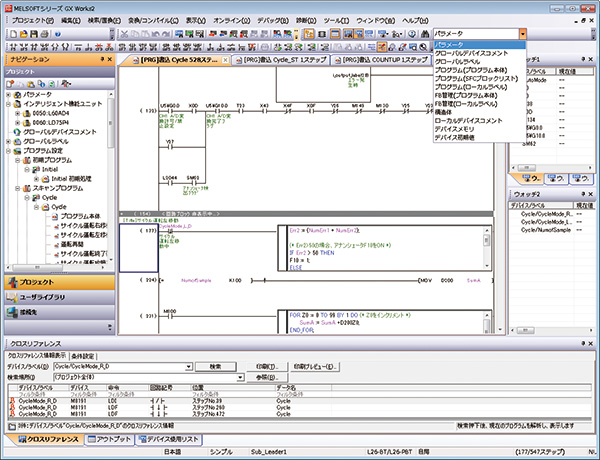This screenshot has width=600, height=460.
Task: Click the Print toolbar icon
Action: 44,34
